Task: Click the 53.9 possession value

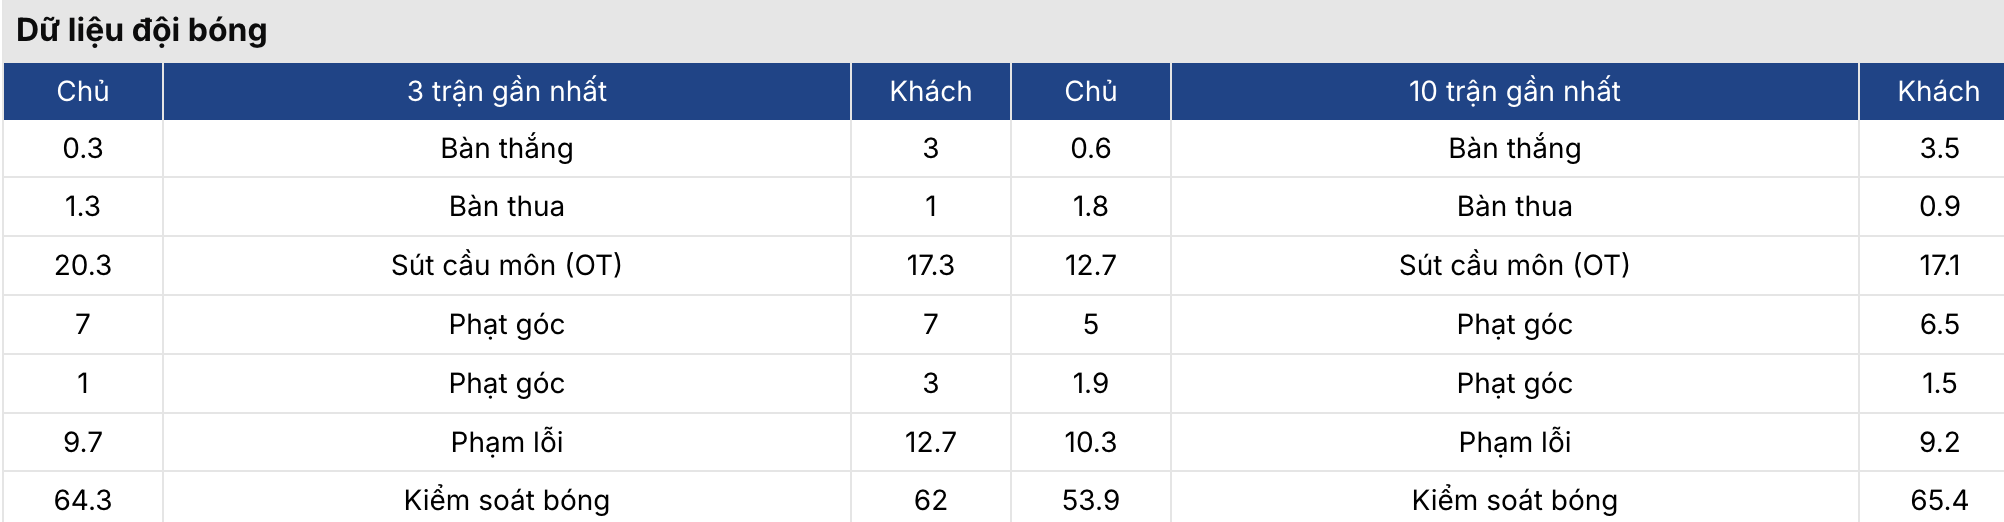Action: 1090,500
